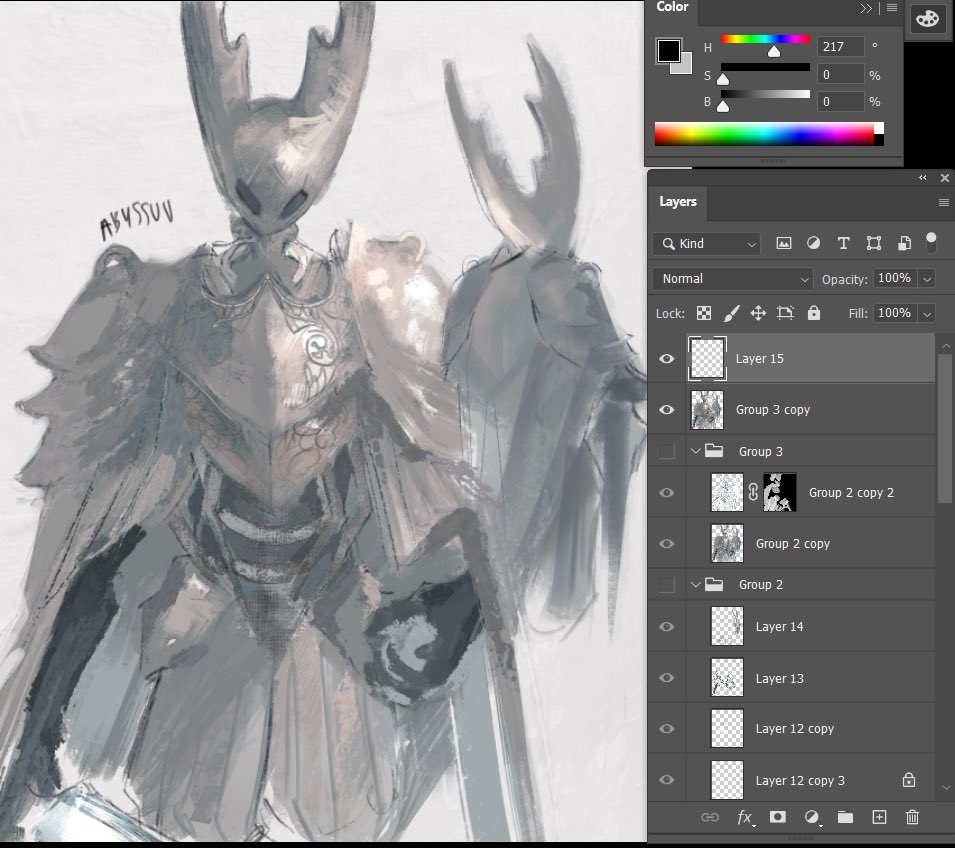This screenshot has height=848, width=955.
Task: Open the new group folder icon
Action: (845, 817)
